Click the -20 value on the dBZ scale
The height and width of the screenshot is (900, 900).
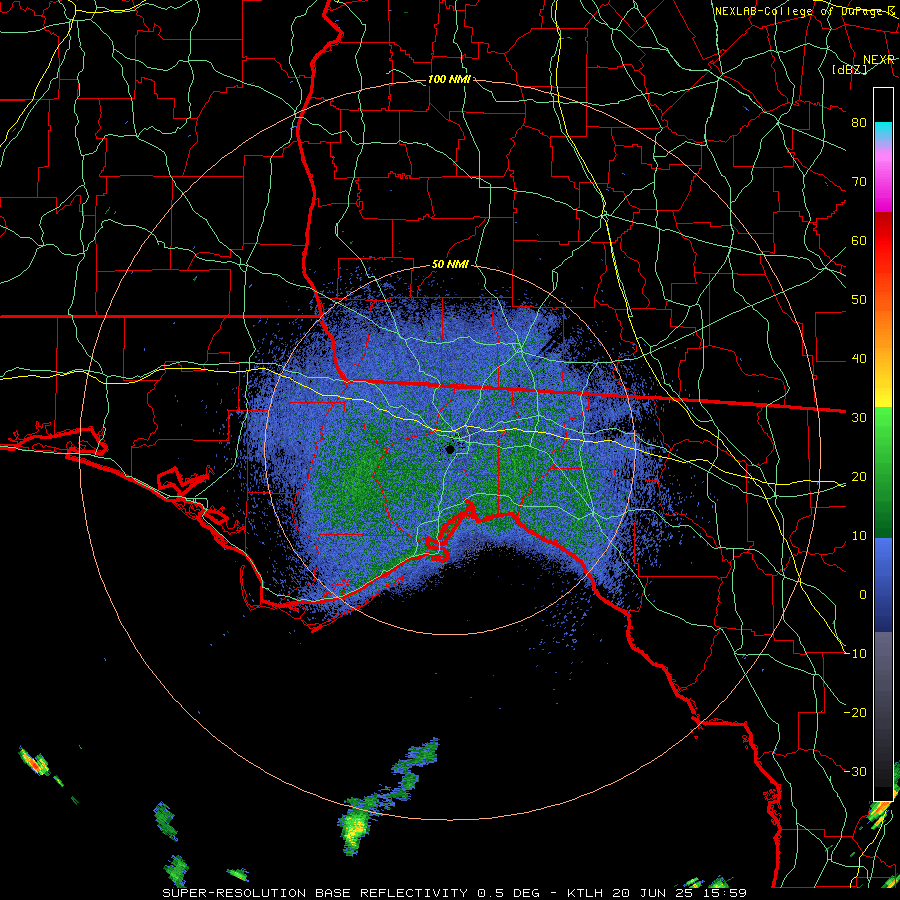click(856, 713)
